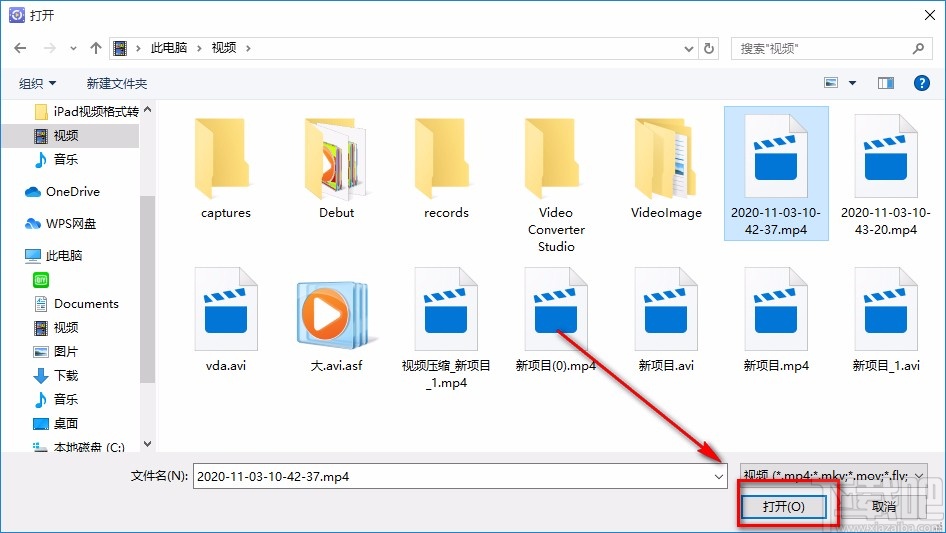This screenshot has height=533, width=946.
Task: Change the view layout icon
Action: point(831,83)
